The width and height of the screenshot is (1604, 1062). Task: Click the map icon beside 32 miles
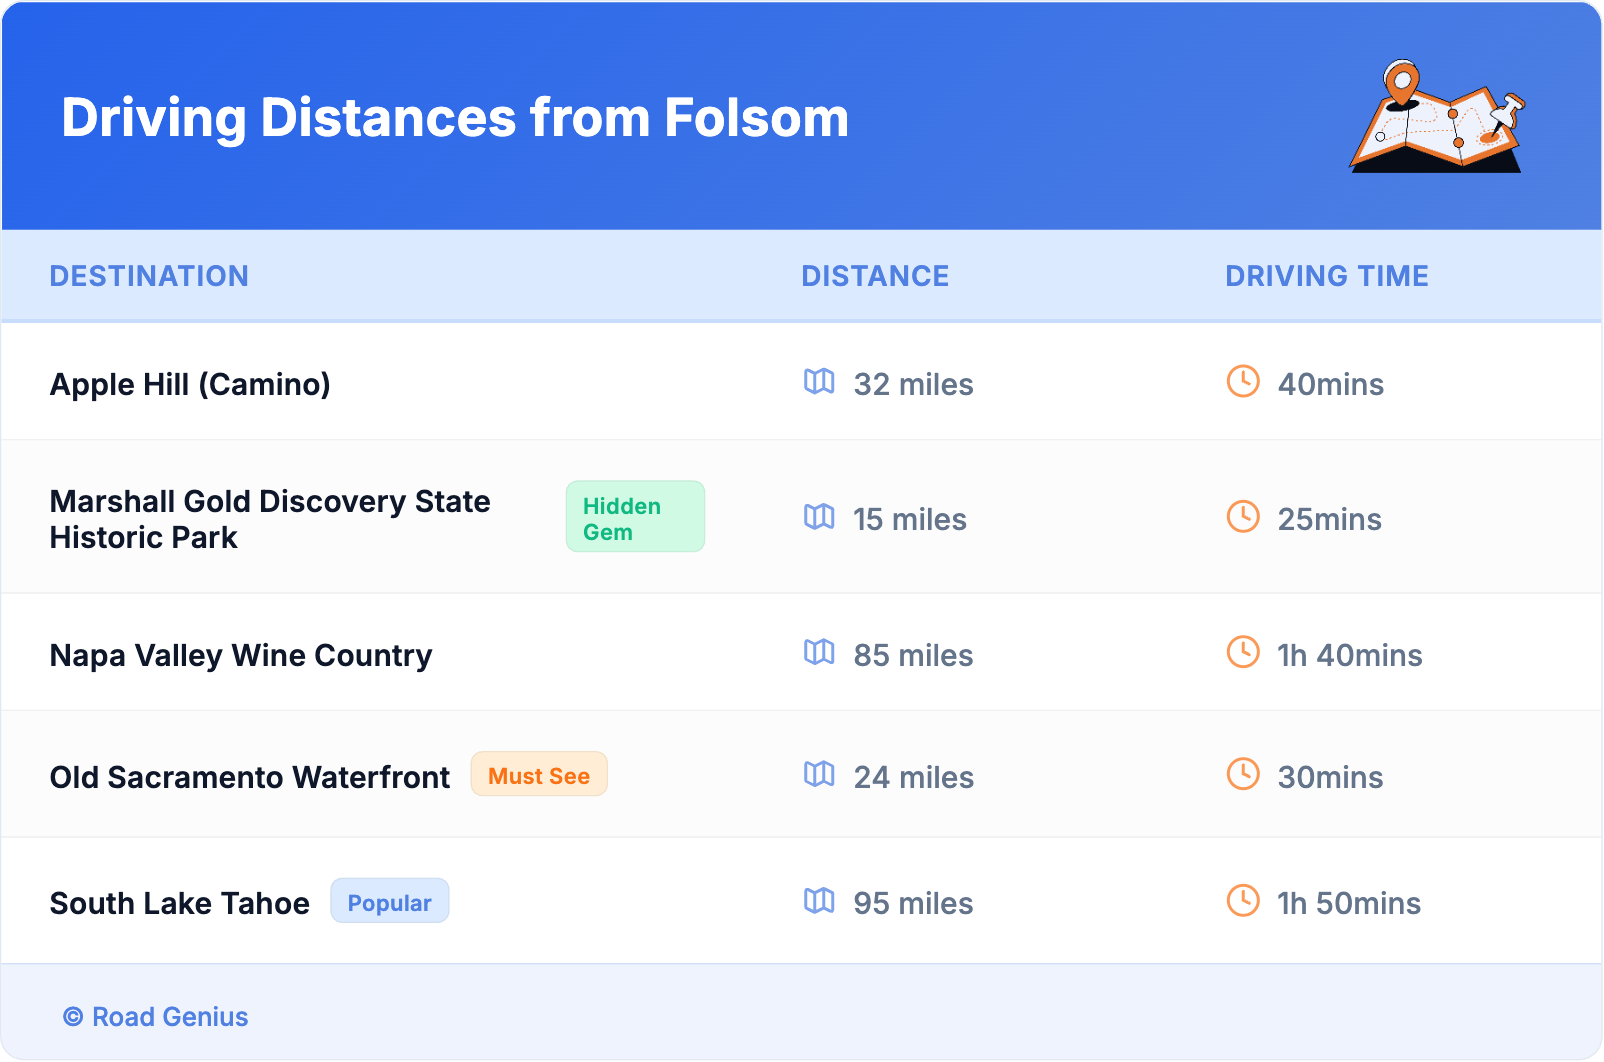[819, 382]
